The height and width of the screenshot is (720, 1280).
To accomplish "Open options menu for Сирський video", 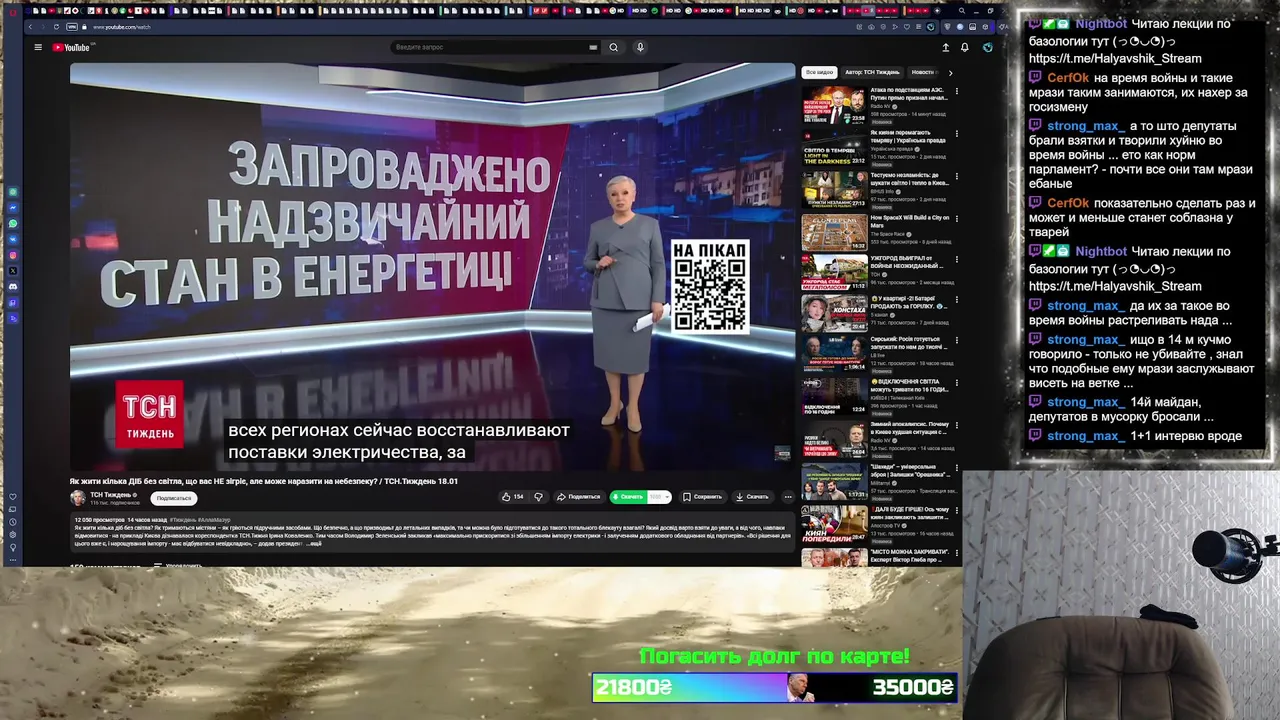I will pos(956,340).
